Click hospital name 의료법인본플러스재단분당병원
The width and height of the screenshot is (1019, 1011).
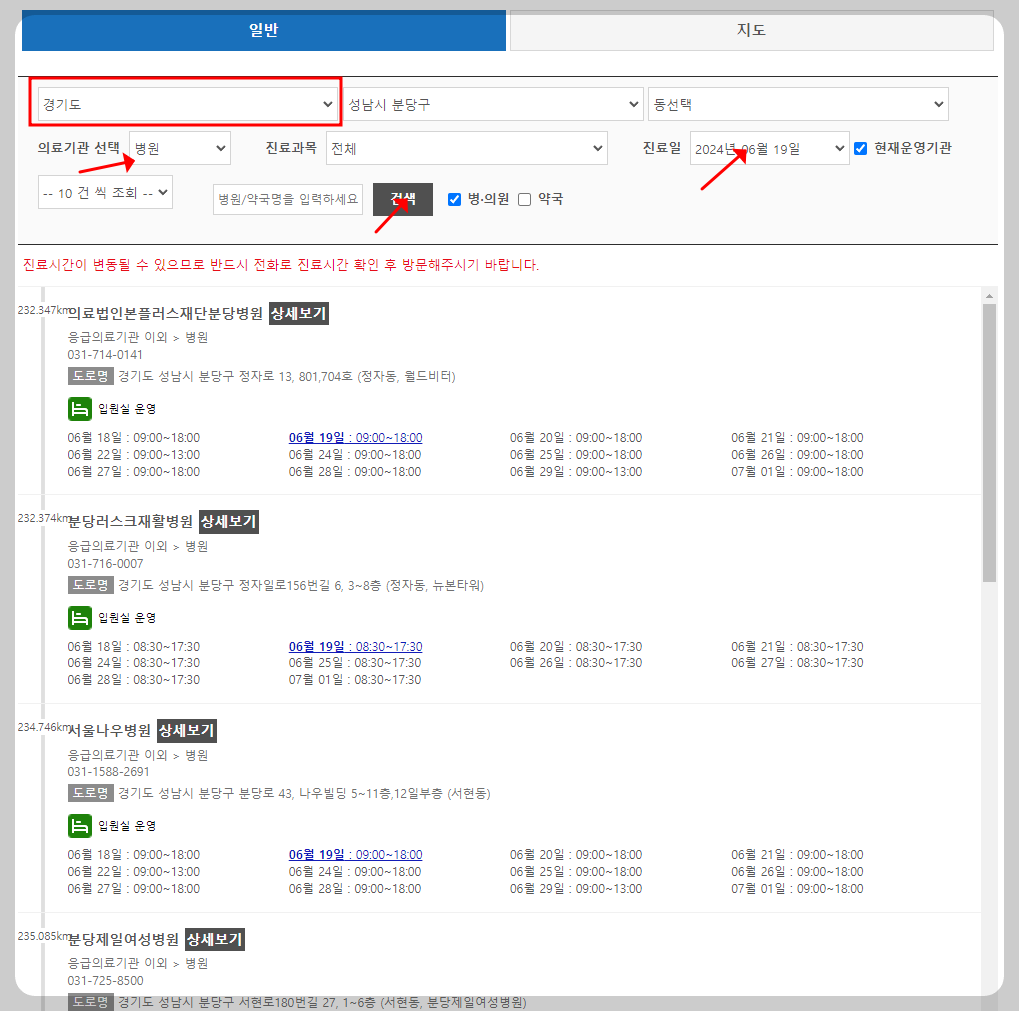pos(165,313)
